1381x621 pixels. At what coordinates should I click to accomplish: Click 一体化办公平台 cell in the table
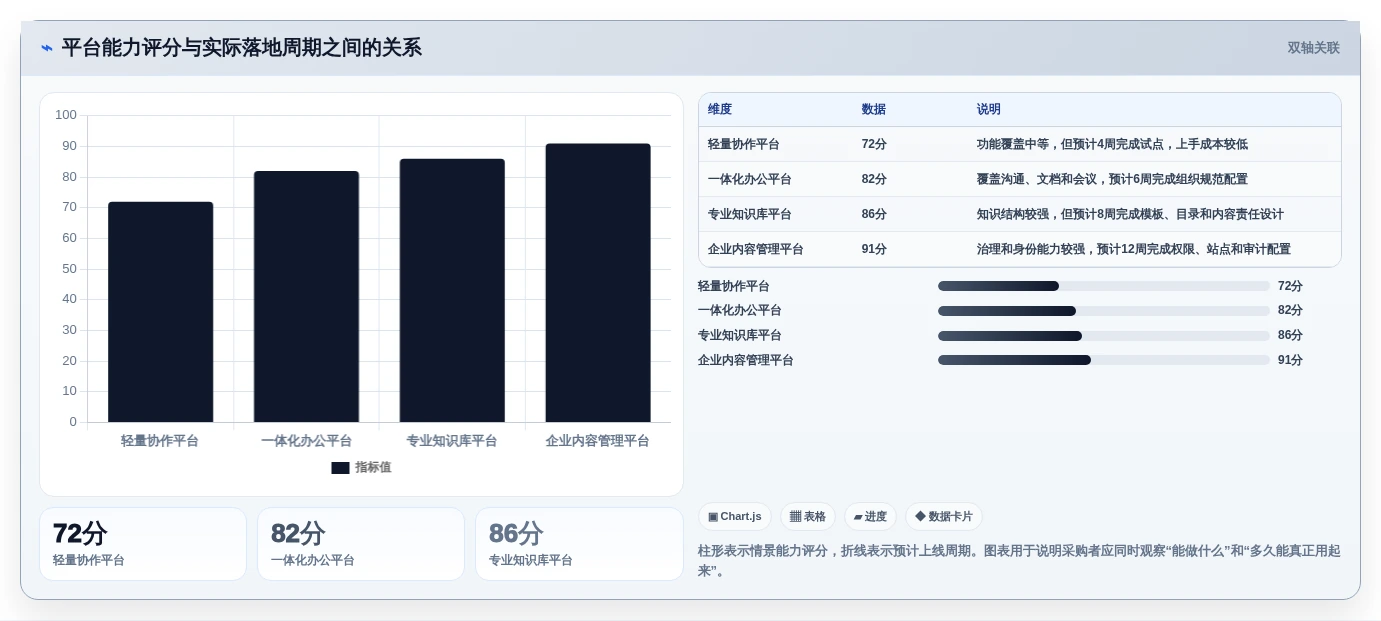750,179
